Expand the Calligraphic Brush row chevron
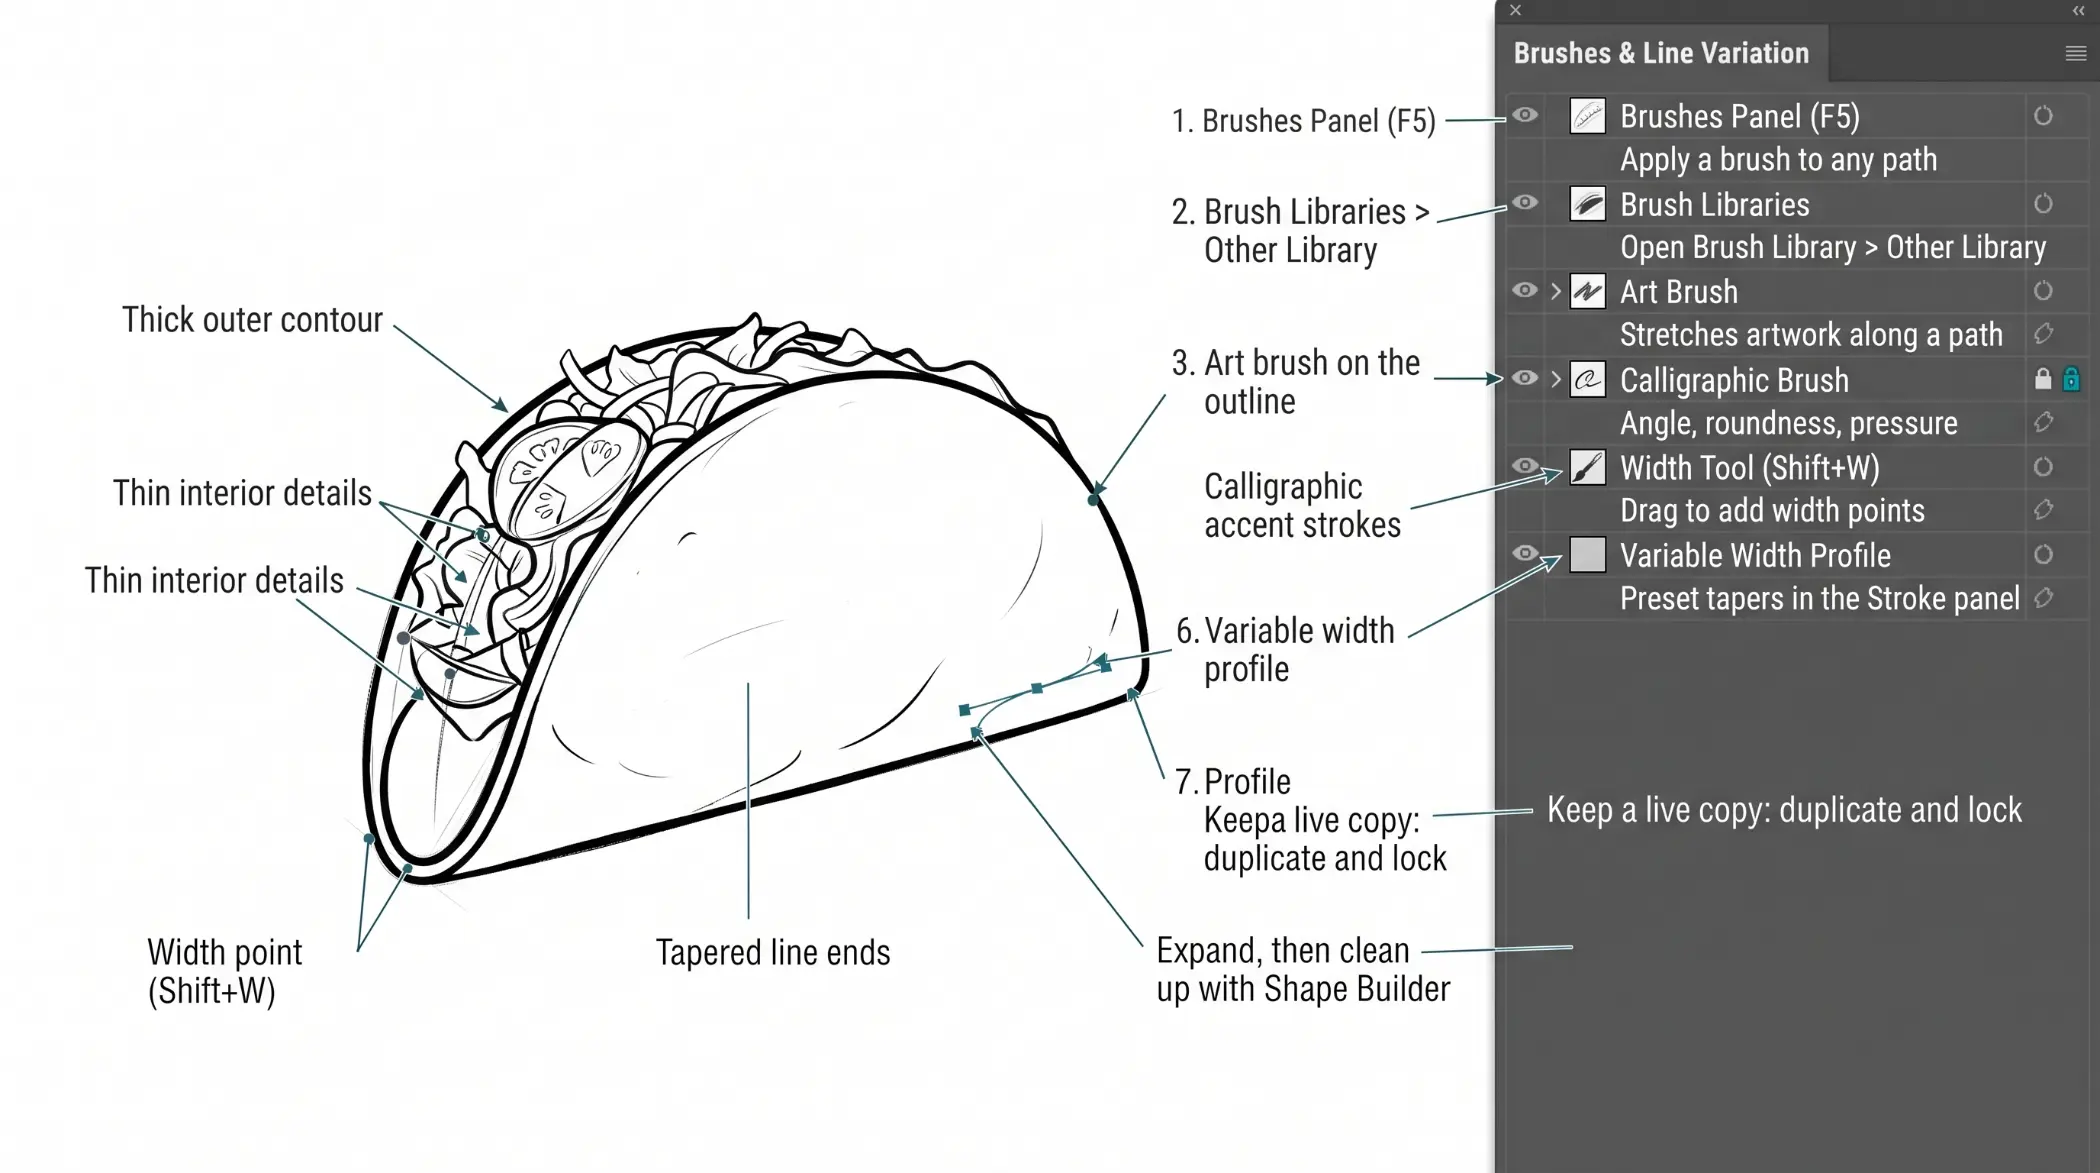 pos(1555,380)
